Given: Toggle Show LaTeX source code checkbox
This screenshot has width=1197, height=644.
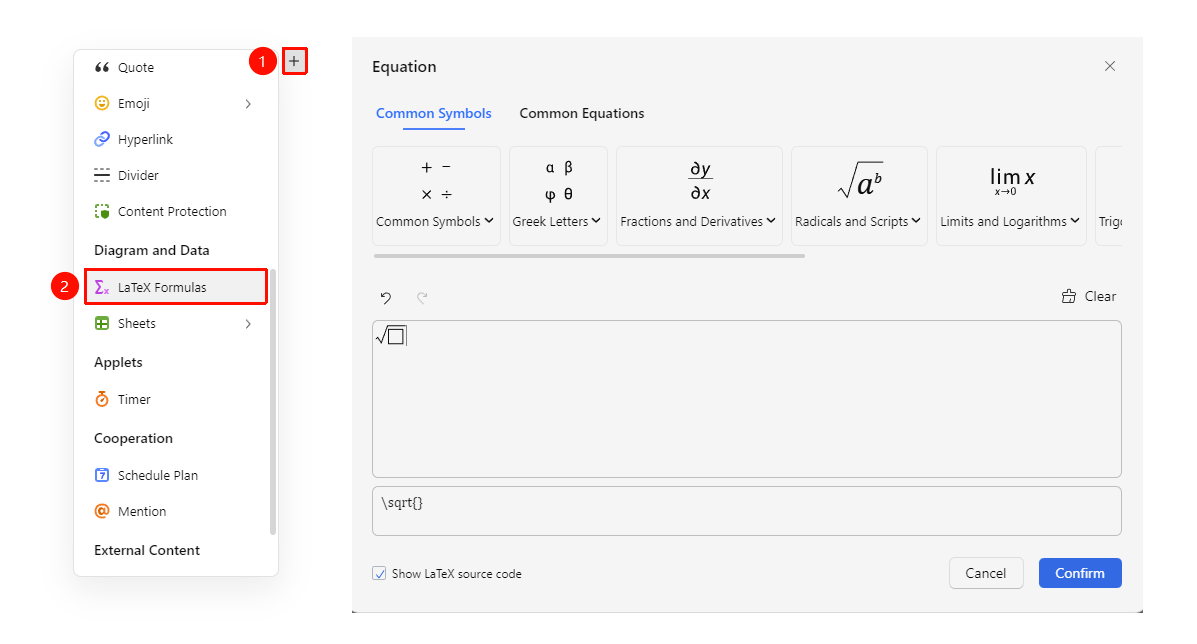Looking at the screenshot, I should [379, 573].
